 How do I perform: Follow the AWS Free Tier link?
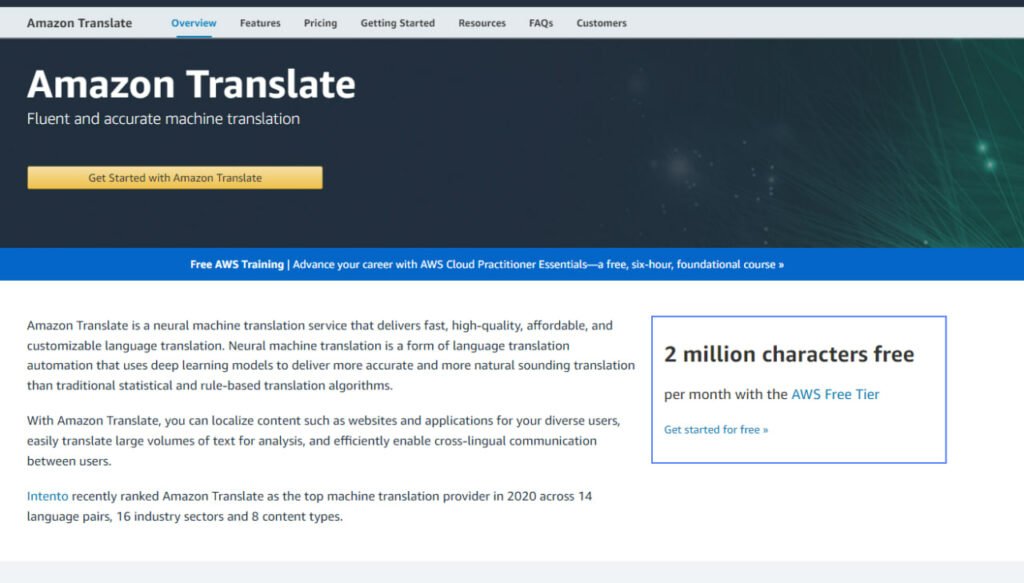tap(835, 394)
